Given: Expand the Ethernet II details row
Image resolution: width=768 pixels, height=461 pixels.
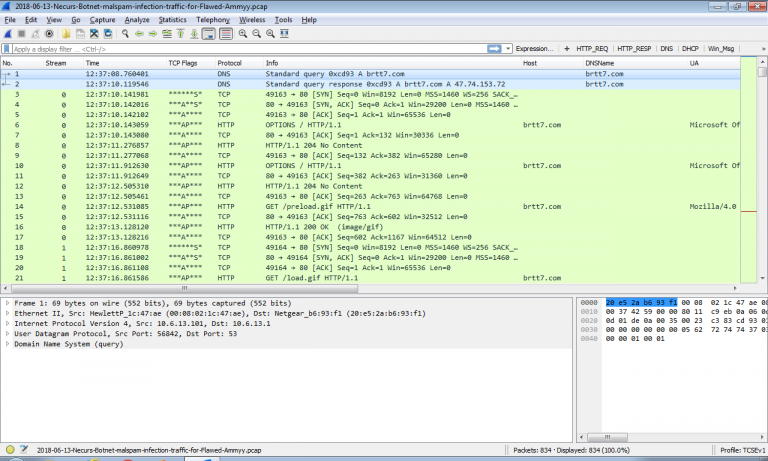Looking at the screenshot, I should coord(7,314).
